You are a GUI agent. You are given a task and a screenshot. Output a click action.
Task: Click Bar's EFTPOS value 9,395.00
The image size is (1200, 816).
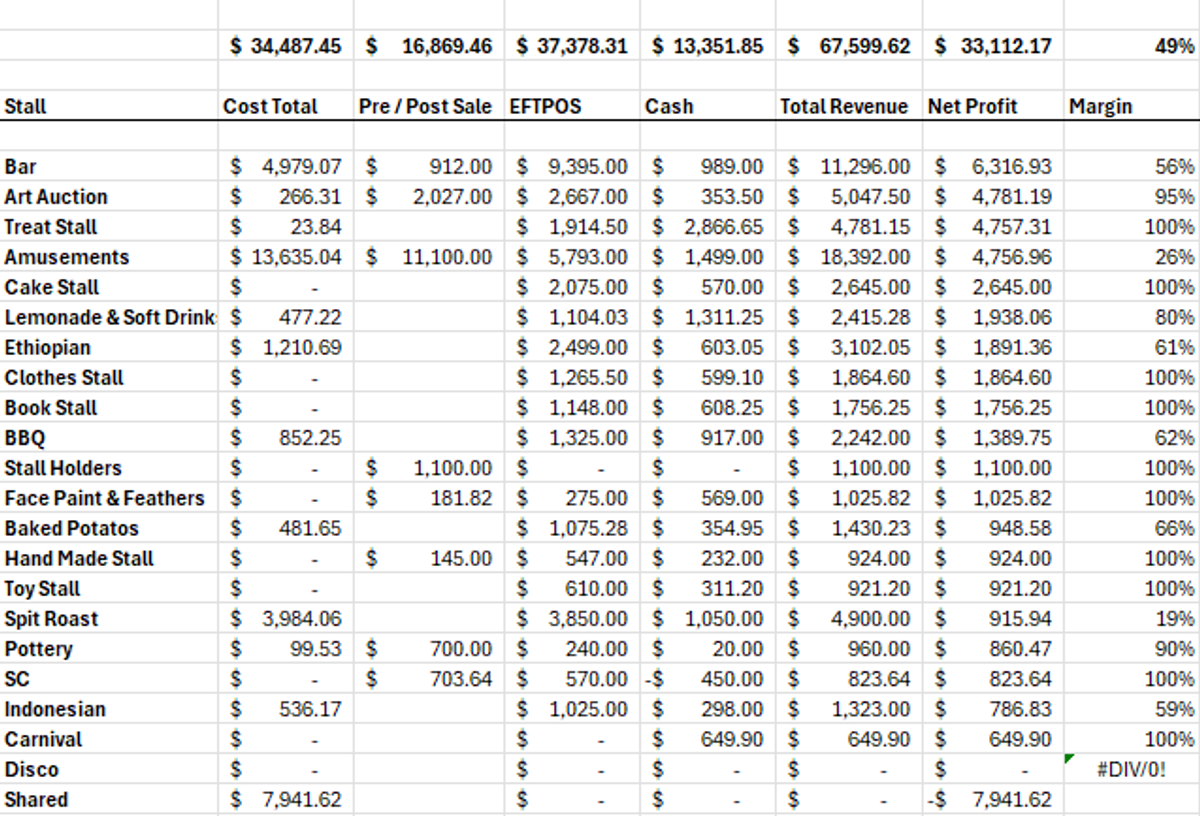tap(572, 167)
